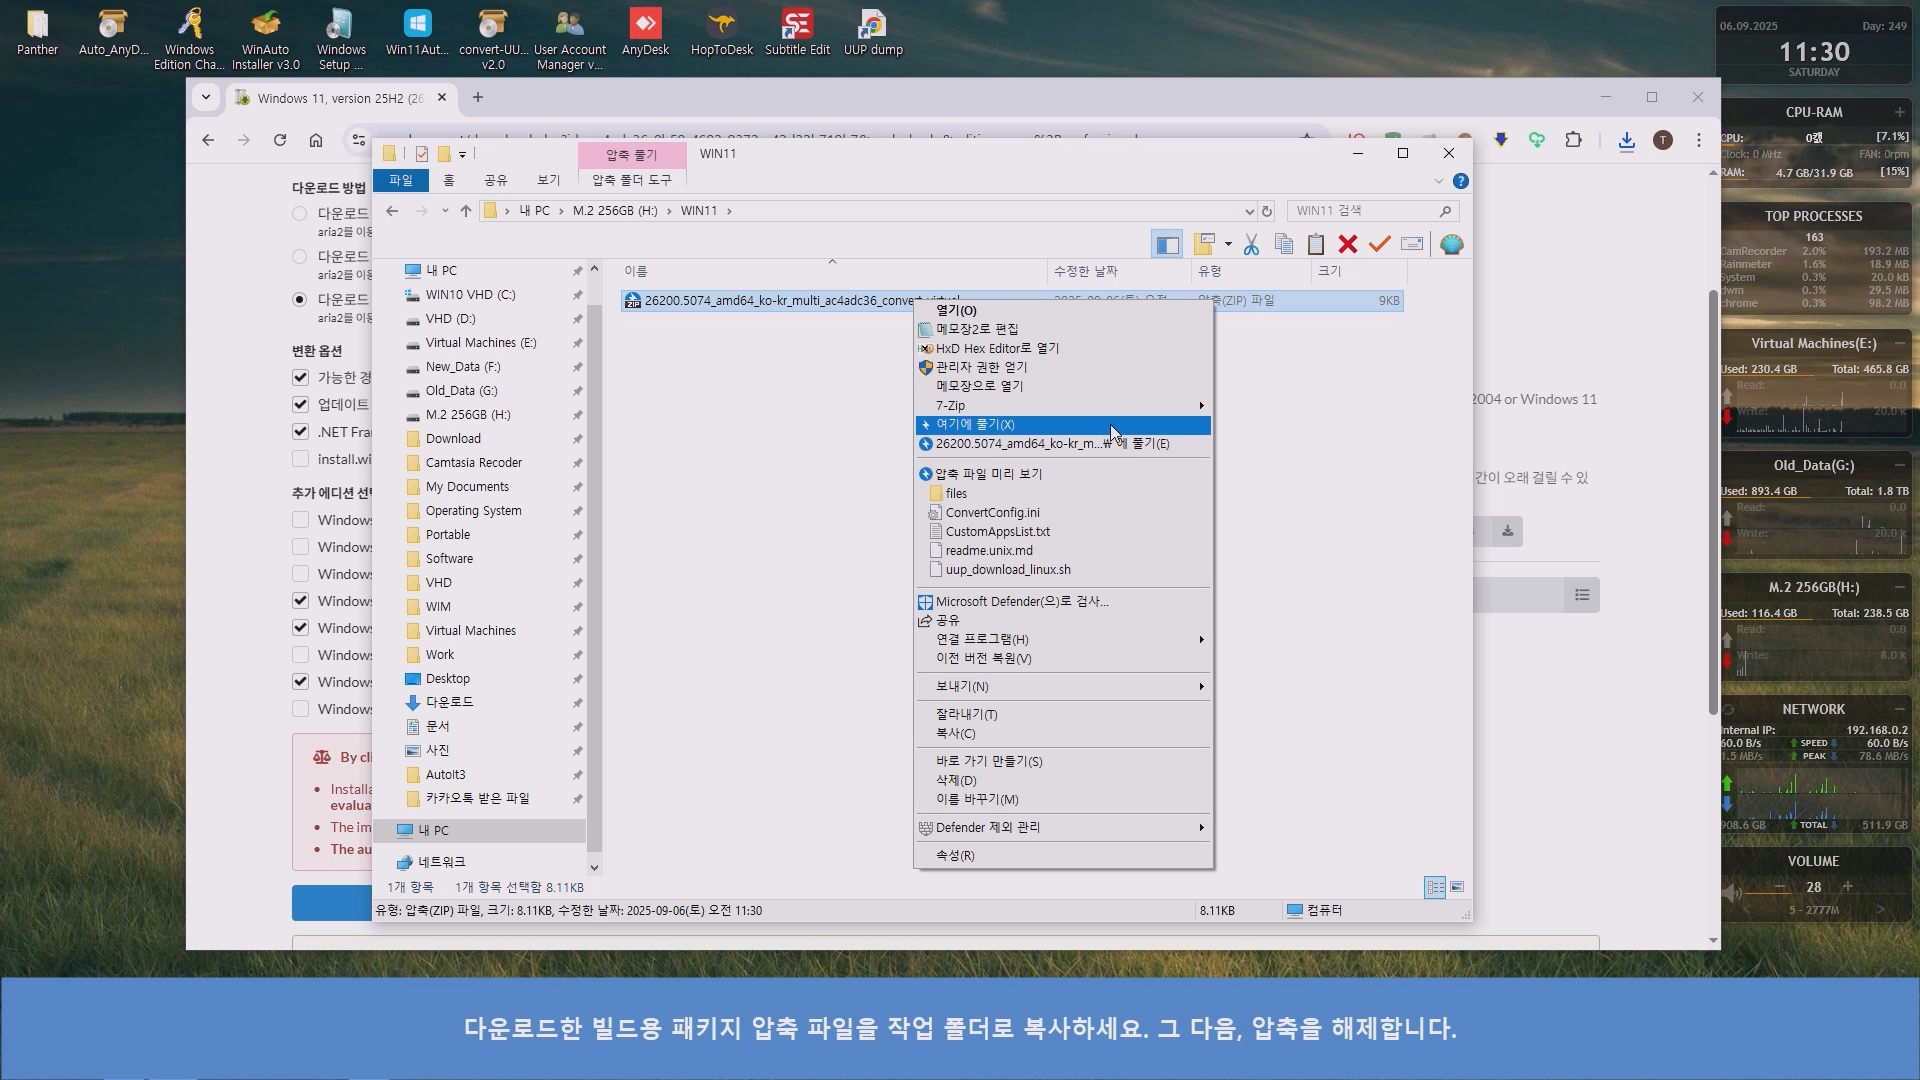Screen dimensions: 1920x1080
Task: Click in the WIN11 검색 search box
Action: [x=1372, y=211]
